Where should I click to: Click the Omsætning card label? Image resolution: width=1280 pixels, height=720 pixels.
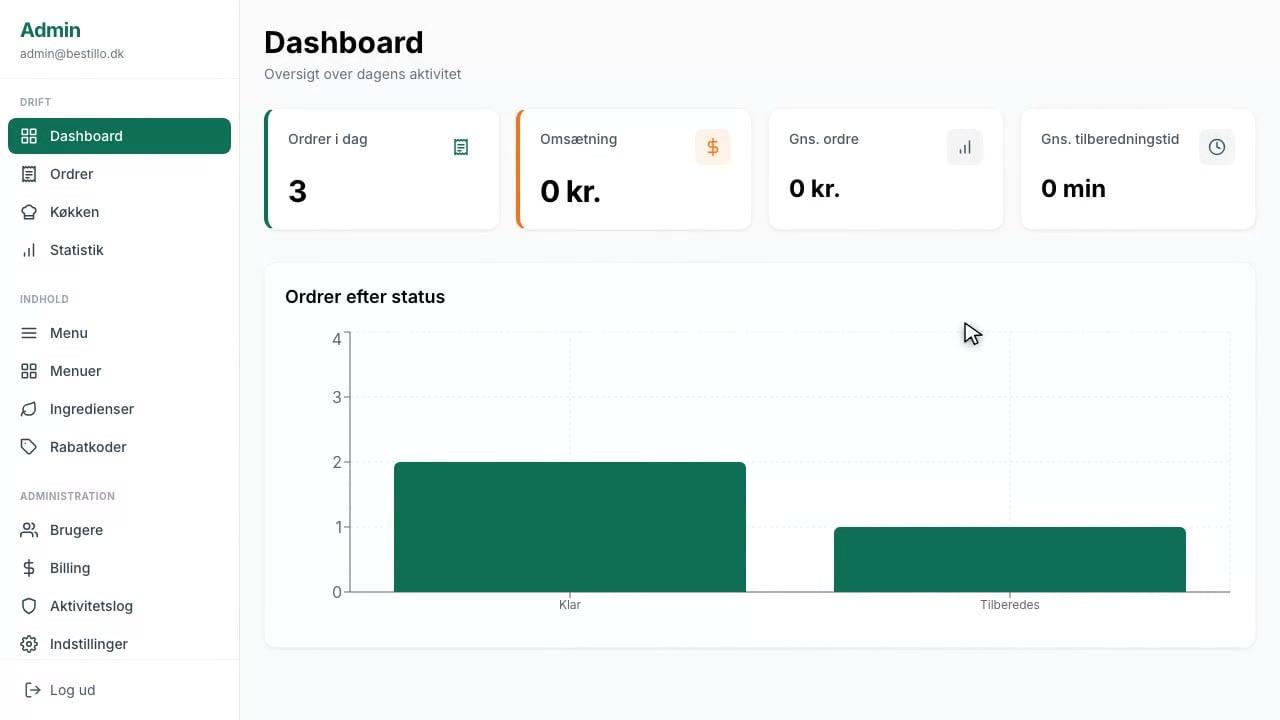tap(578, 139)
